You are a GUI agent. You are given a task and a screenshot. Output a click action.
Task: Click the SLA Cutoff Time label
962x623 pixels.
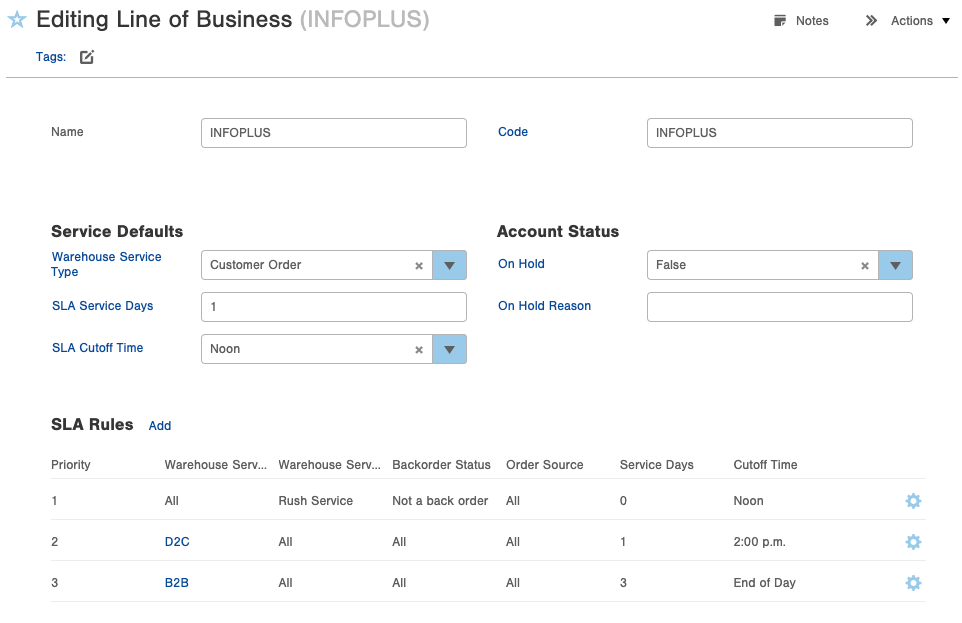98,347
